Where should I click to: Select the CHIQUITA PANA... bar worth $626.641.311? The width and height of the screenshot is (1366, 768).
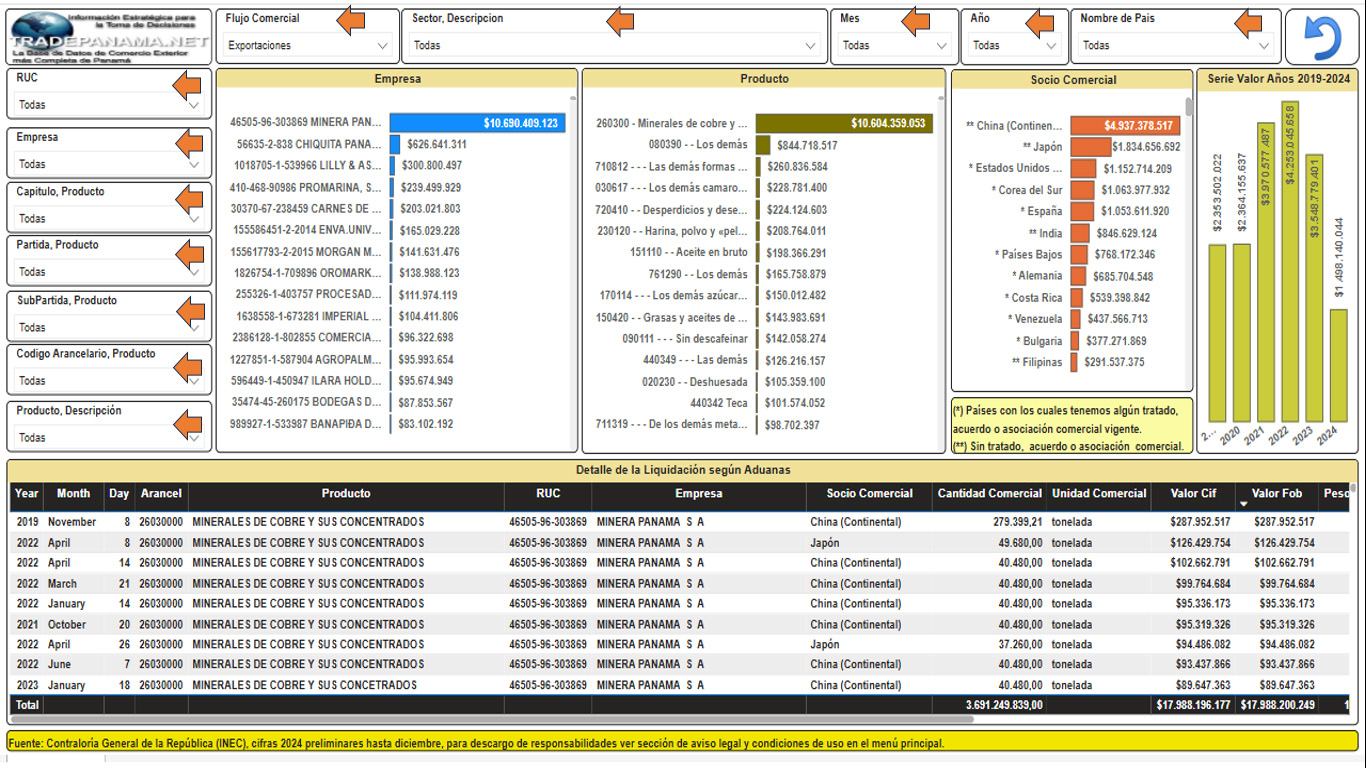tap(395, 144)
